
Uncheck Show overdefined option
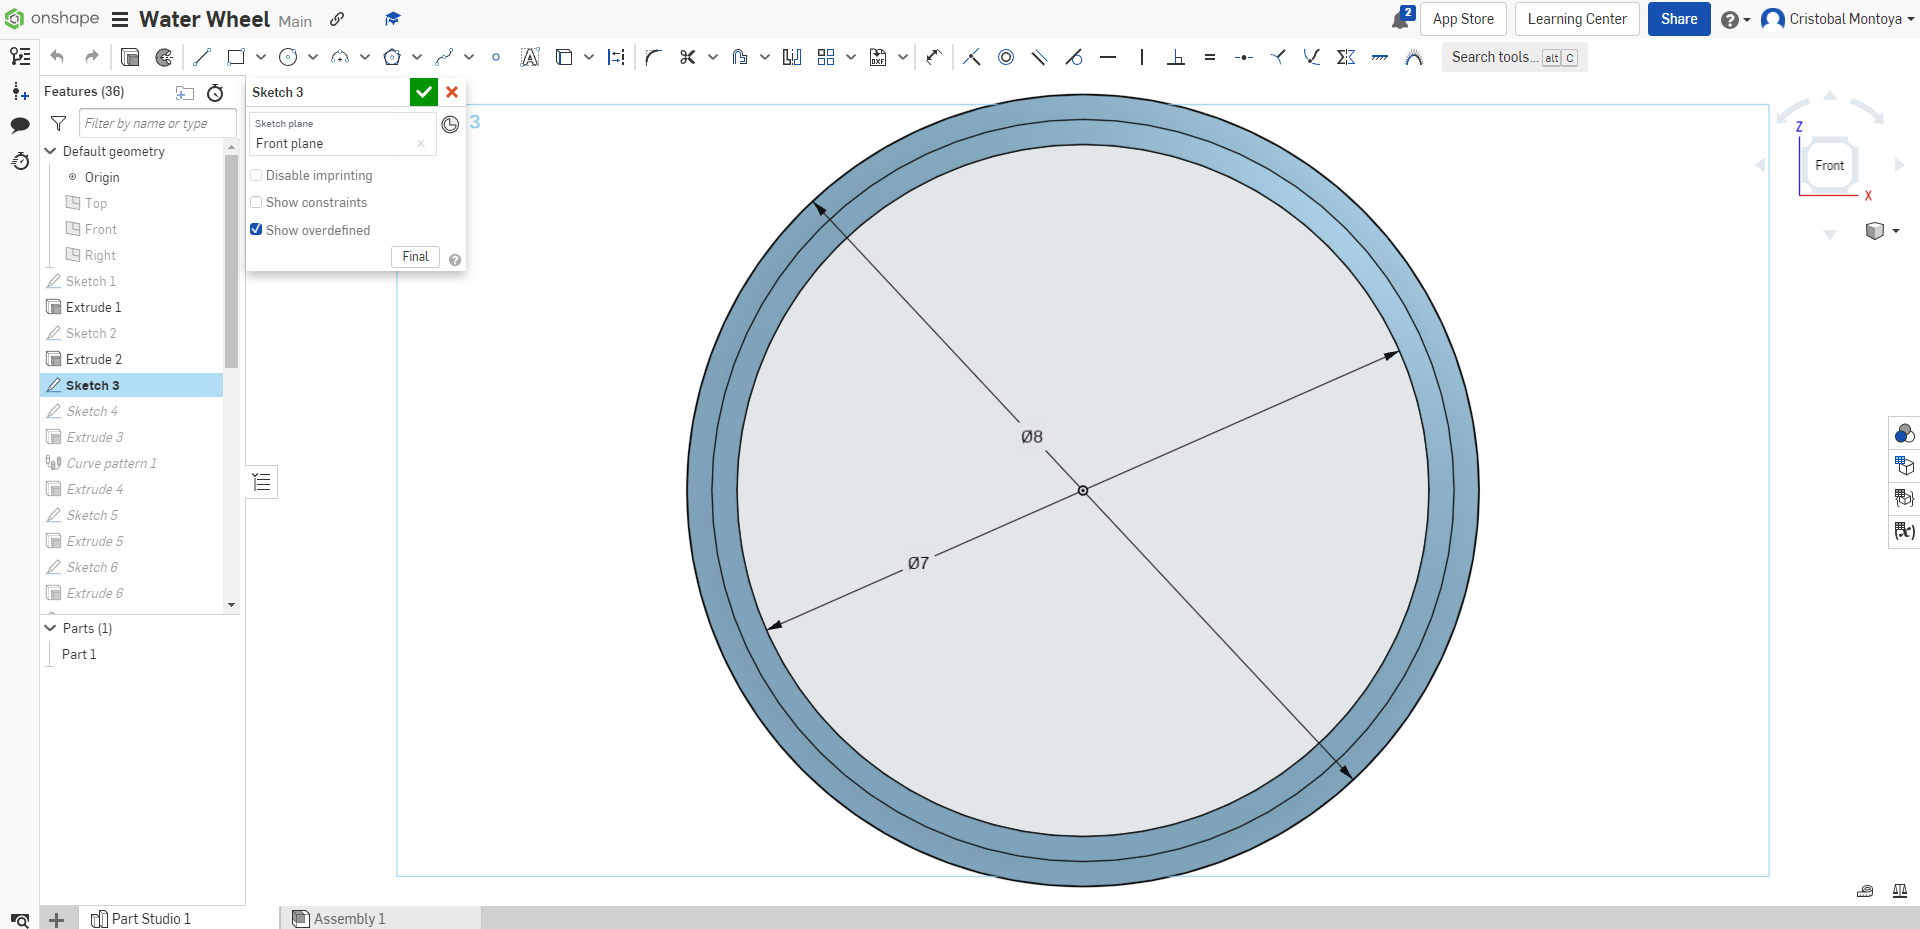257,230
